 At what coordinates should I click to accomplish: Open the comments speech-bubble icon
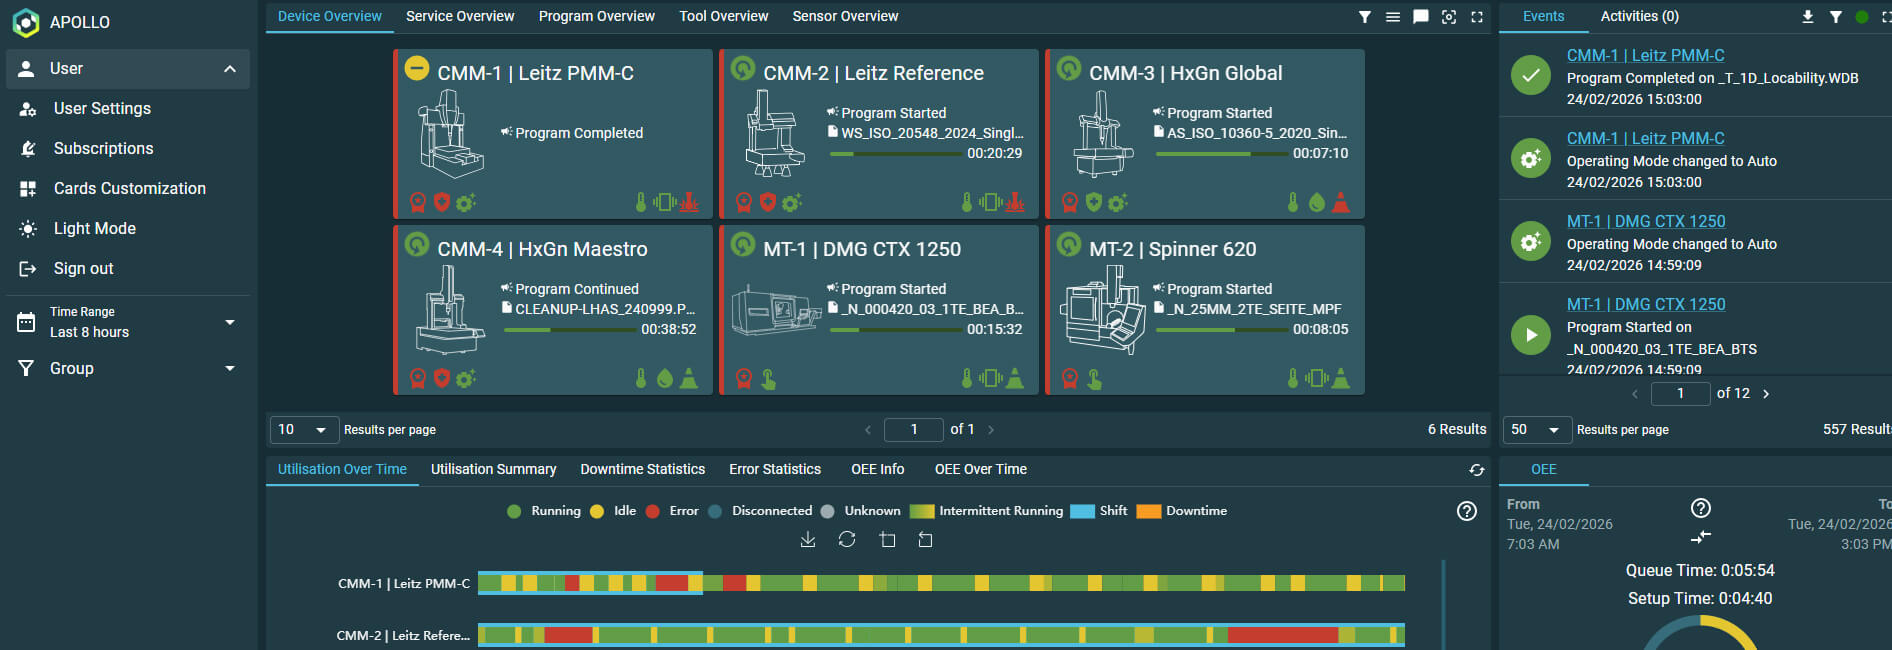(1421, 17)
